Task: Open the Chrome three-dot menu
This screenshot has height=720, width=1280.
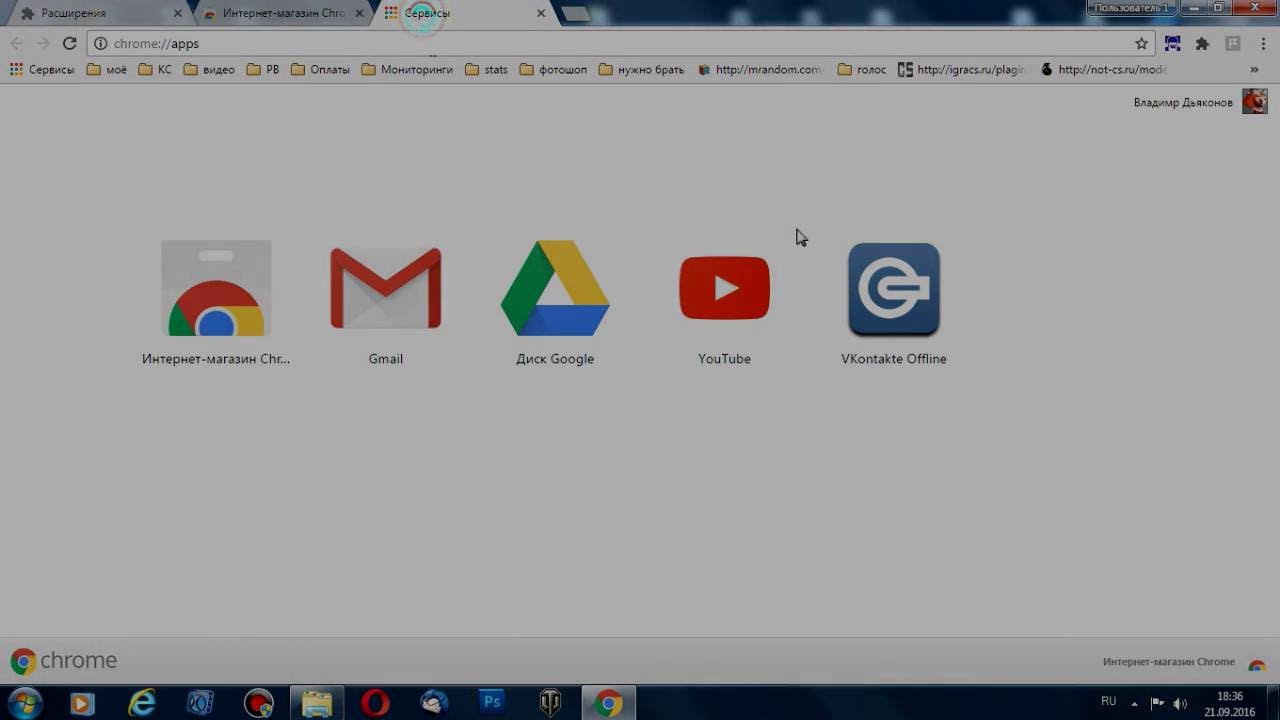Action: [1262, 43]
